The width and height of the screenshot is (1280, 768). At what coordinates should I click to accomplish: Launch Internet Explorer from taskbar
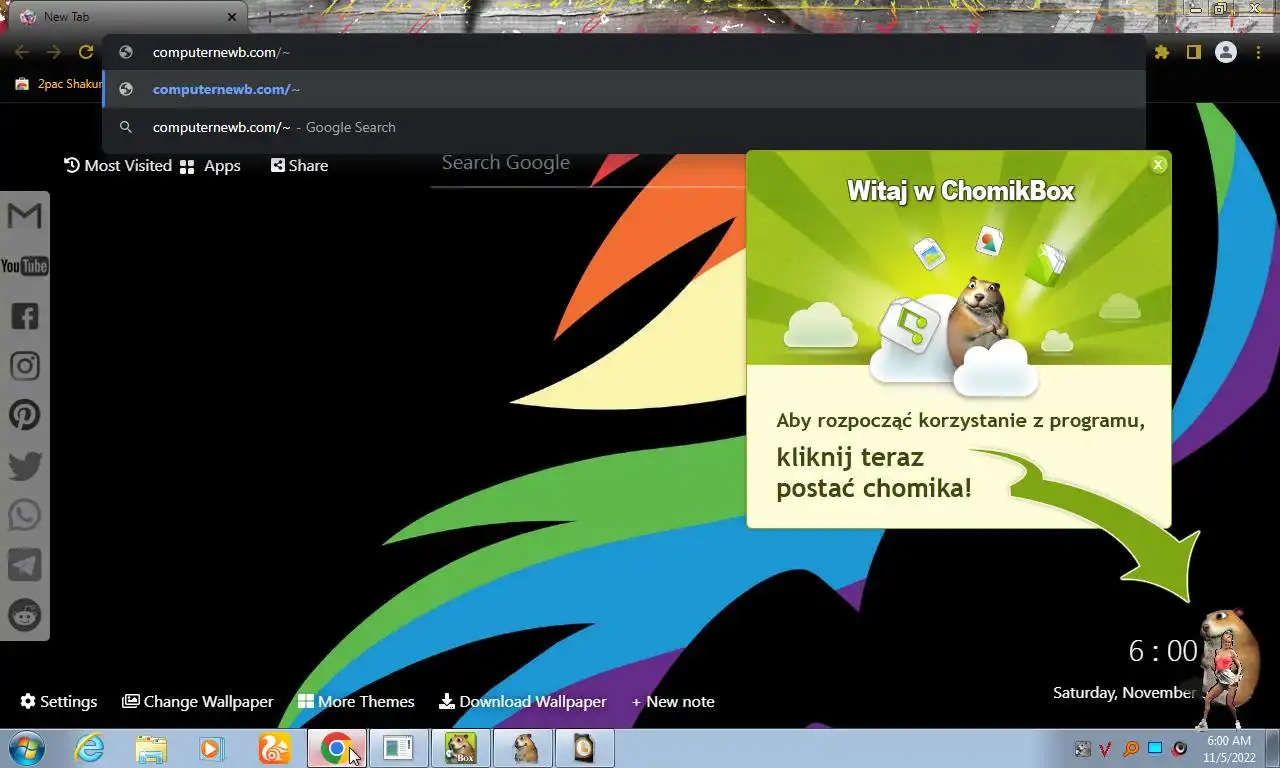pos(89,748)
